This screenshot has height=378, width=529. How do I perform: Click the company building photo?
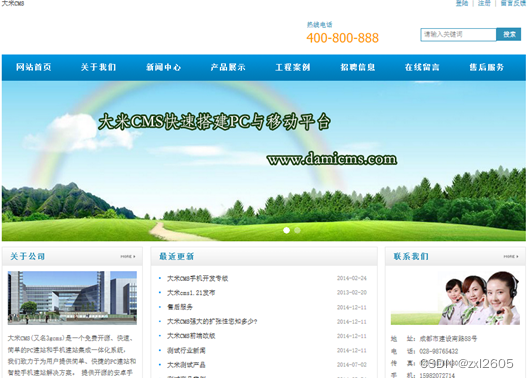click(x=72, y=298)
